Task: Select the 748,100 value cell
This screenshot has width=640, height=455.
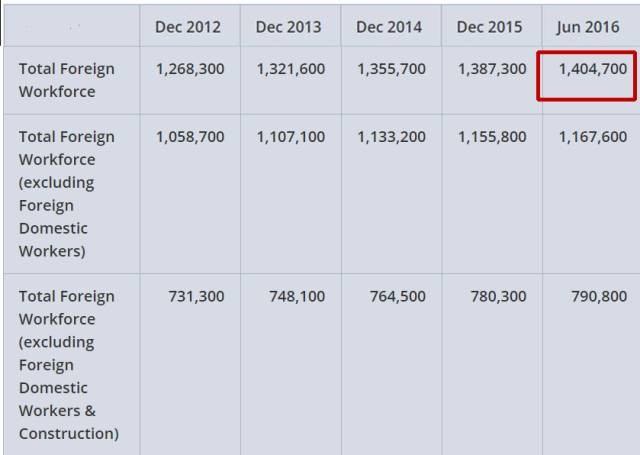Action: (x=297, y=296)
